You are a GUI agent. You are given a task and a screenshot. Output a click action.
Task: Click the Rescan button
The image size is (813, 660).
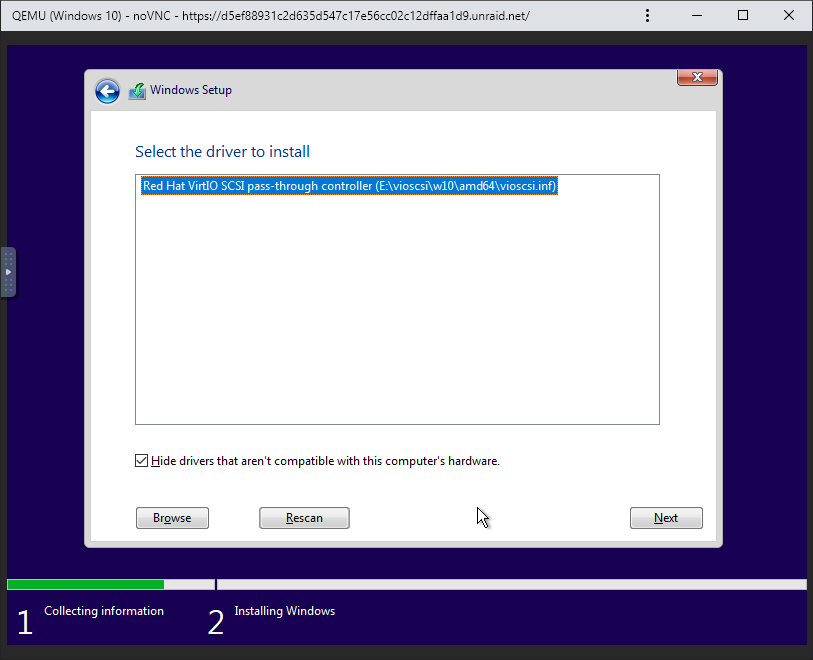click(304, 517)
